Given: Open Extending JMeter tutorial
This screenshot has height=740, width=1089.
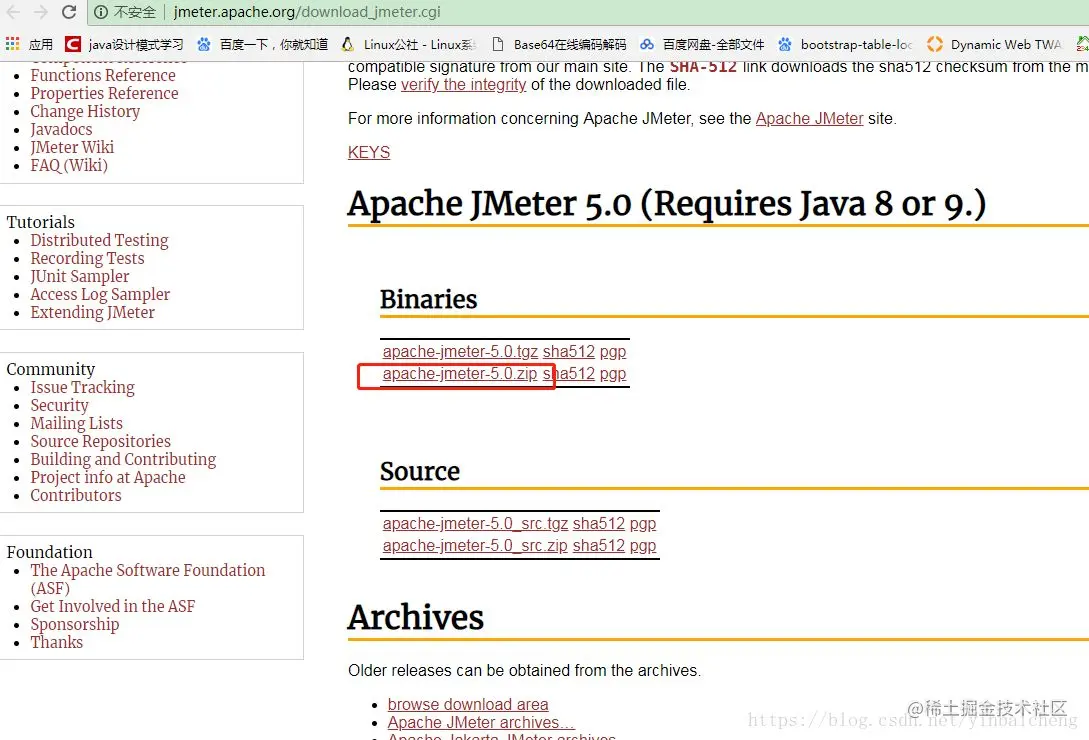Looking at the screenshot, I should tap(92, 313).
